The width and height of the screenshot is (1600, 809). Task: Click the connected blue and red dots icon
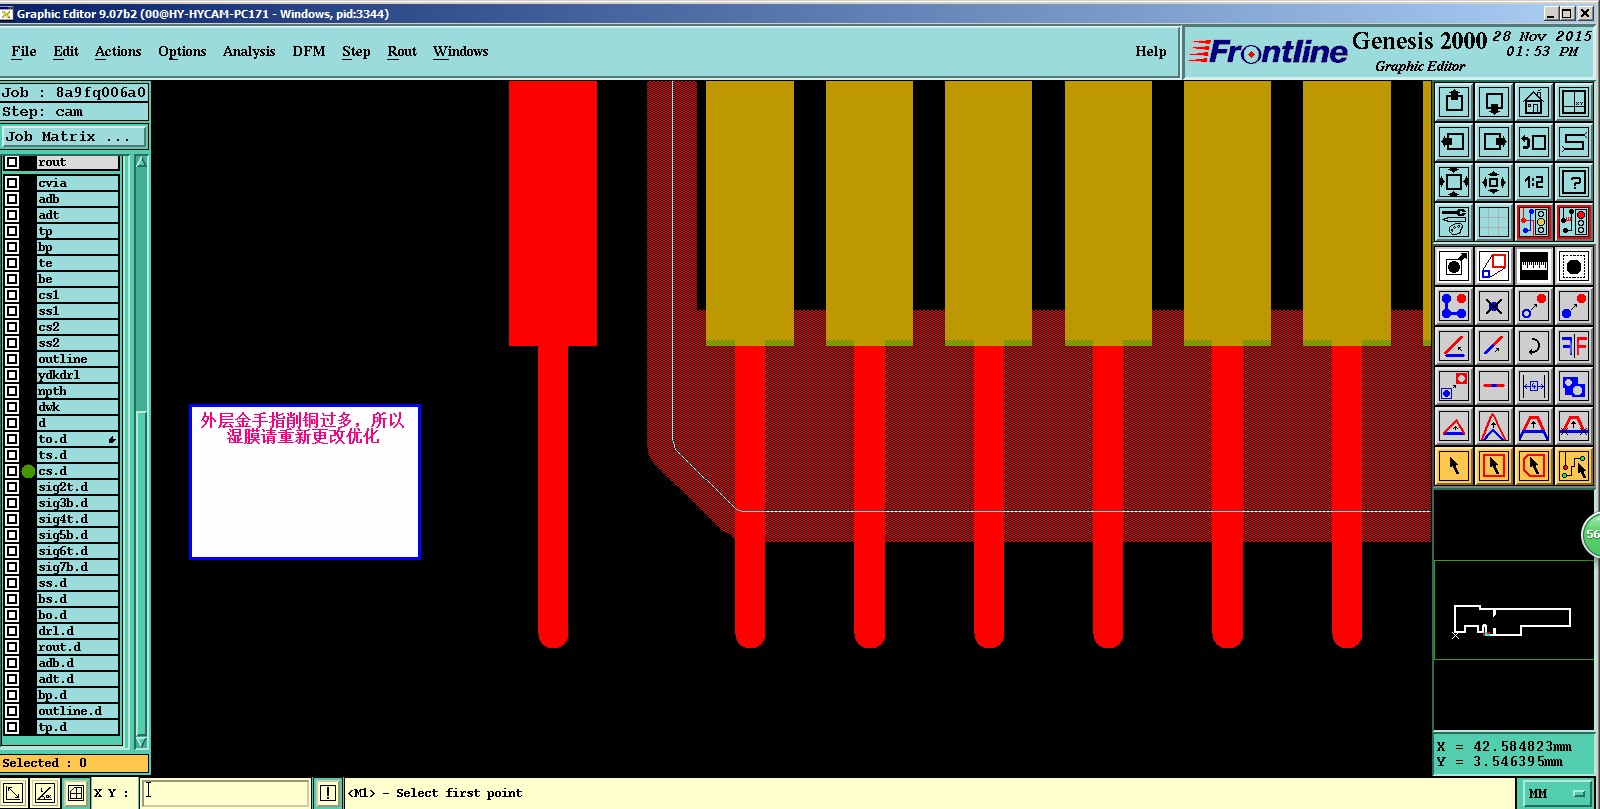click(x=1454, y=306)
